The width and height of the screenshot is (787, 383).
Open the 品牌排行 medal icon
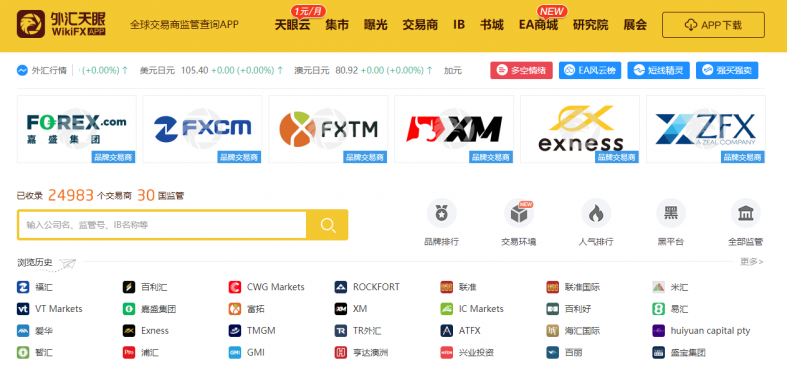(441, 213)
